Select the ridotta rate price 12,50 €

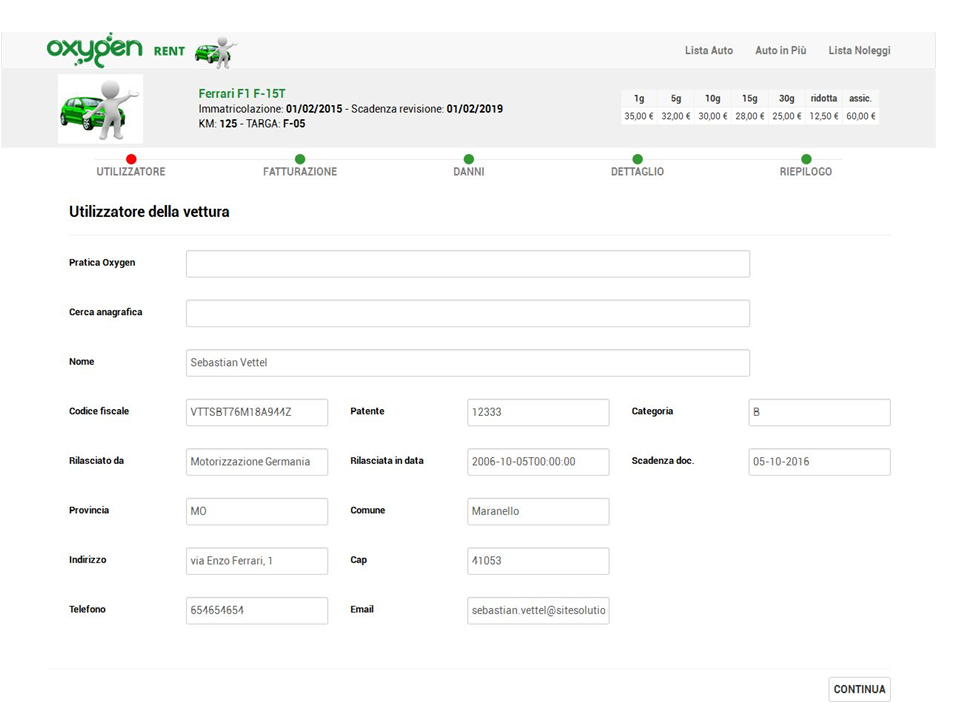(x=823, y=116)
